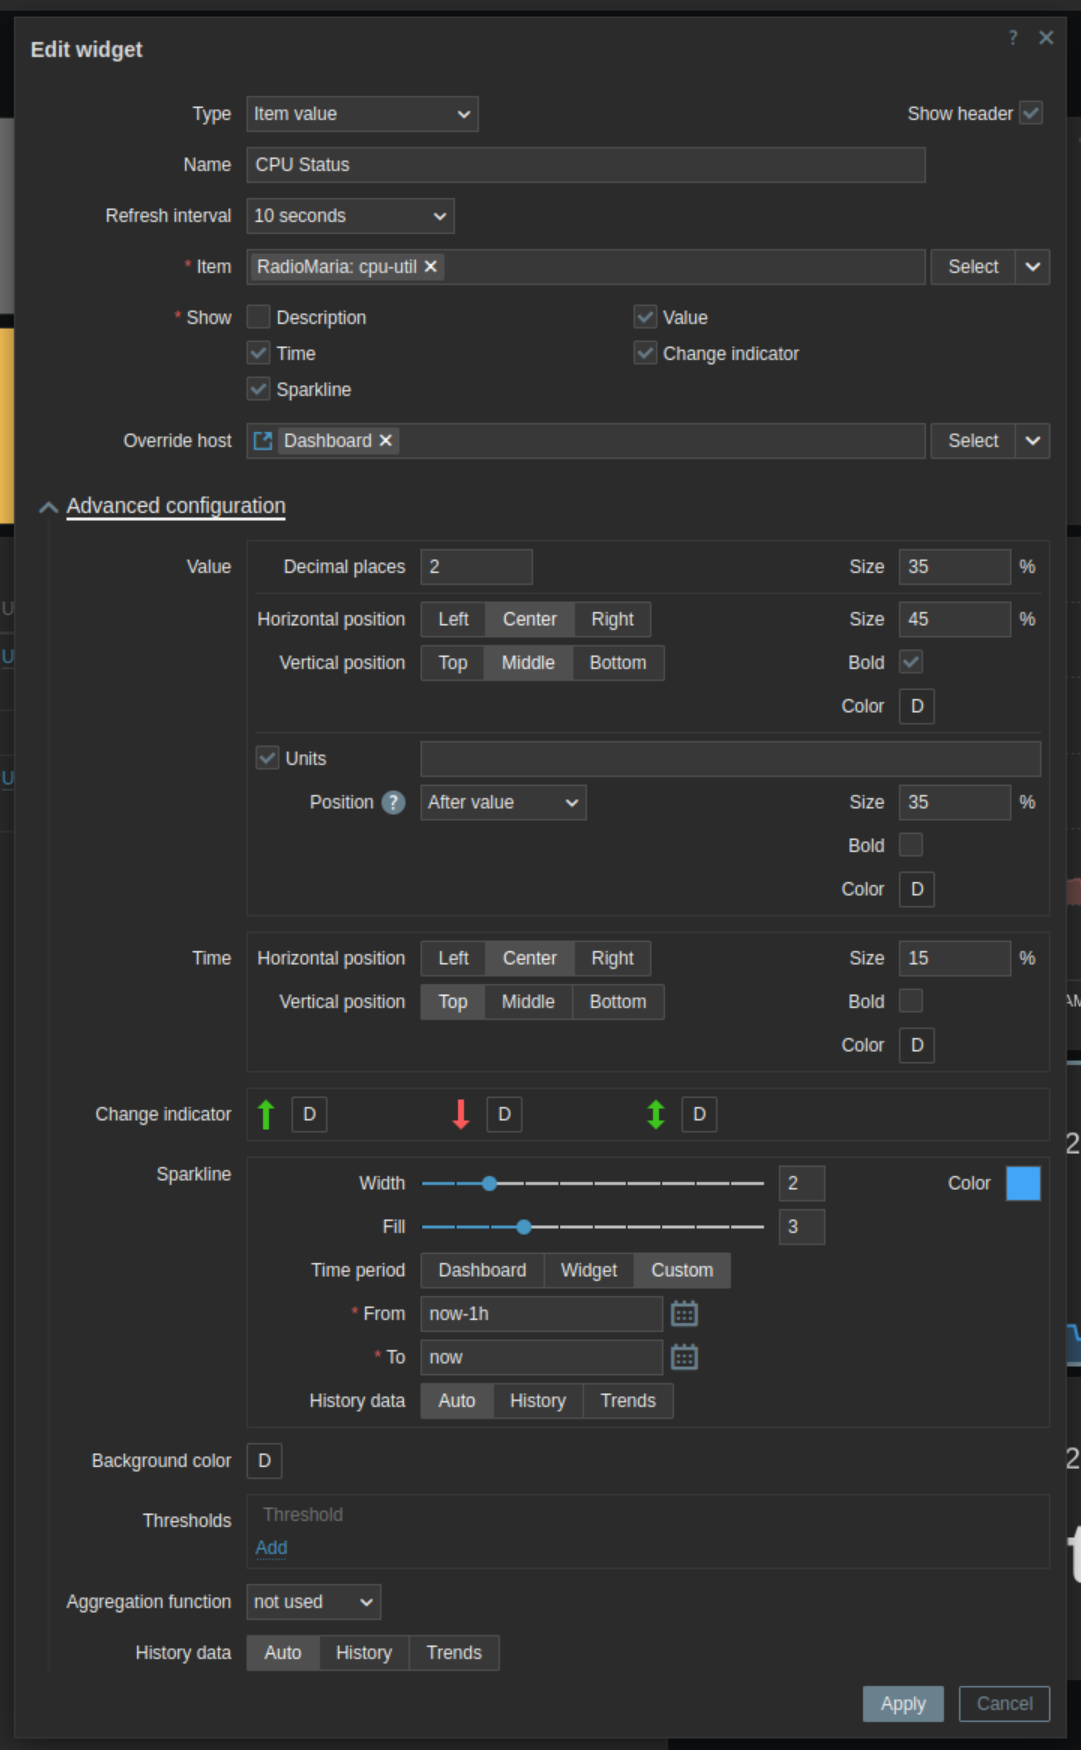Add a new threshold
Screen dimensions: 1081x1750
click(271, 1548)
